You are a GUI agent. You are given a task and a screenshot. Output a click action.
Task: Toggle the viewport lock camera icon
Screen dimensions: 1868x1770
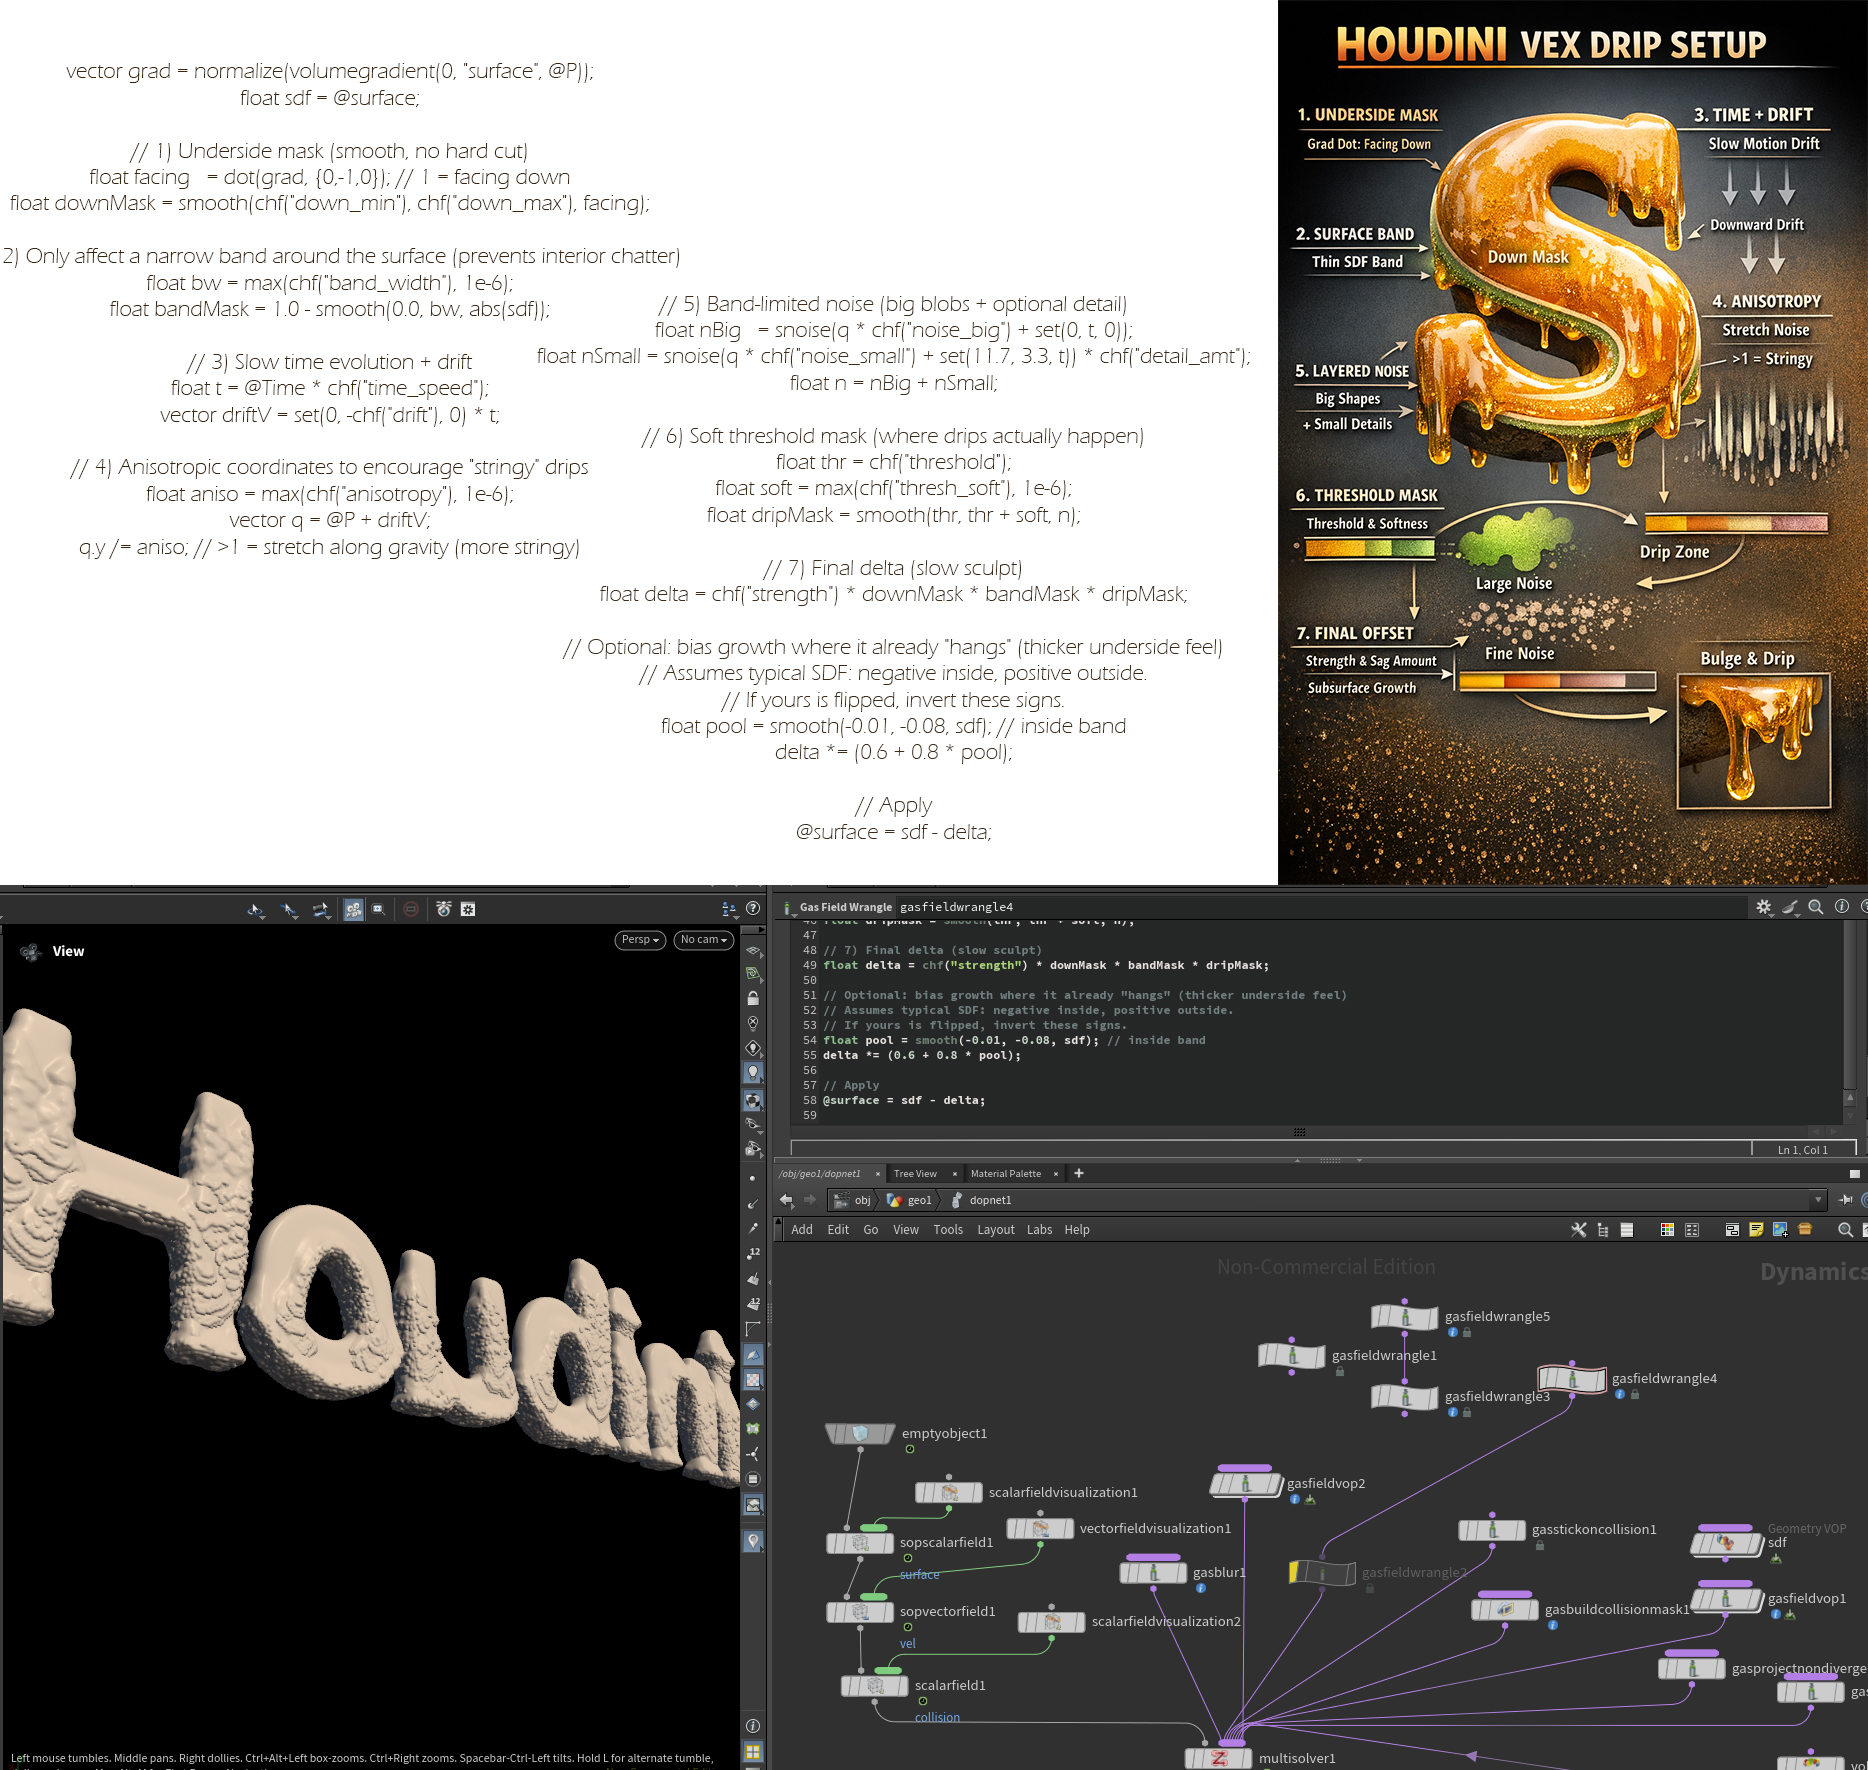click(753, 998)
